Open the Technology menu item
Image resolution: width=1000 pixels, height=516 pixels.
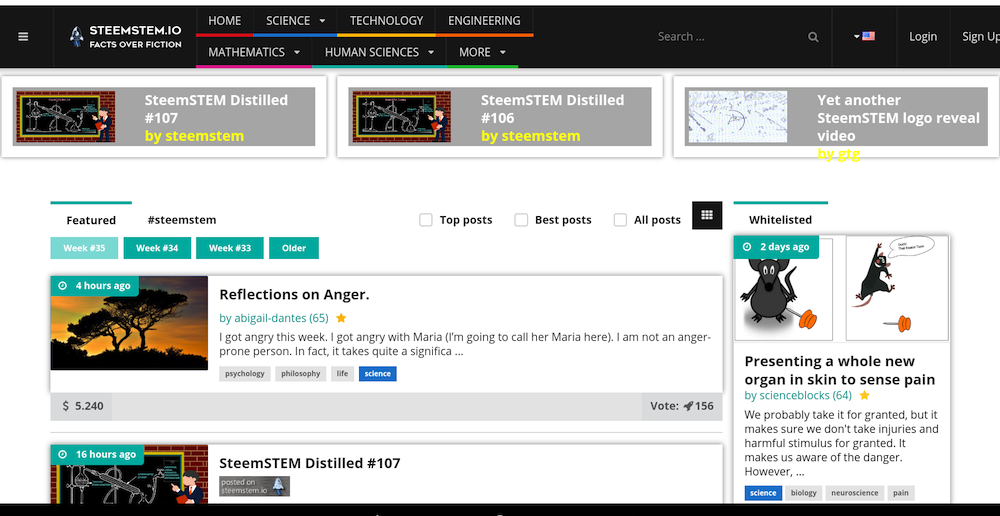pos(386,20)
